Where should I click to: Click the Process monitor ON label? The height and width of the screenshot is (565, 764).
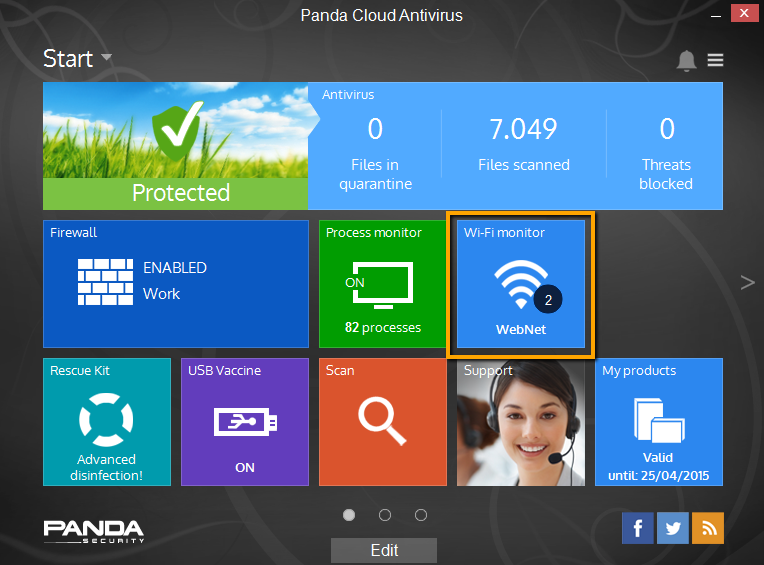355,282
